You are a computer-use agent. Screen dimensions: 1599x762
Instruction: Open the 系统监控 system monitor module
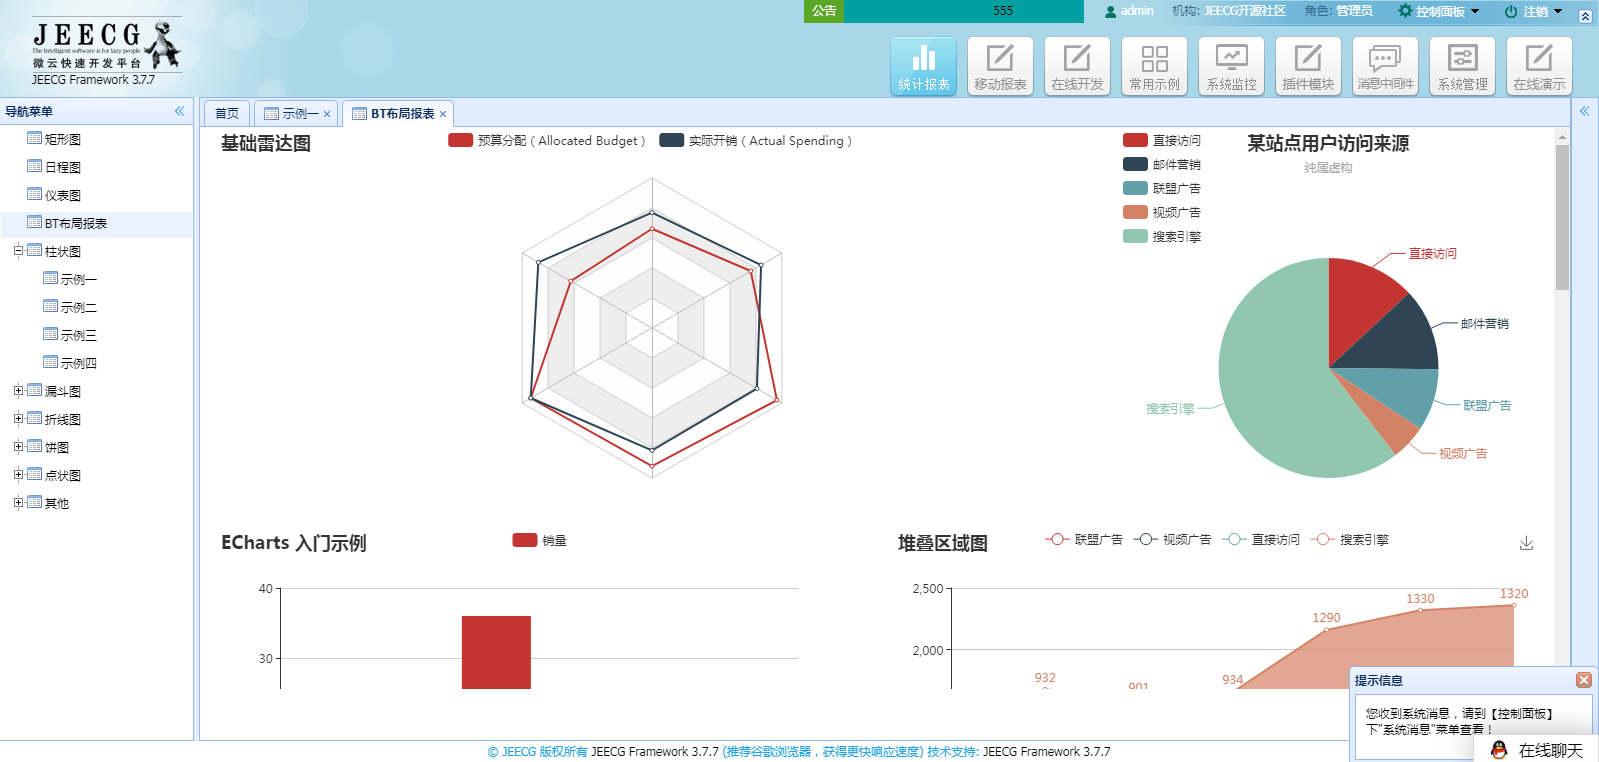point(1231,66)
